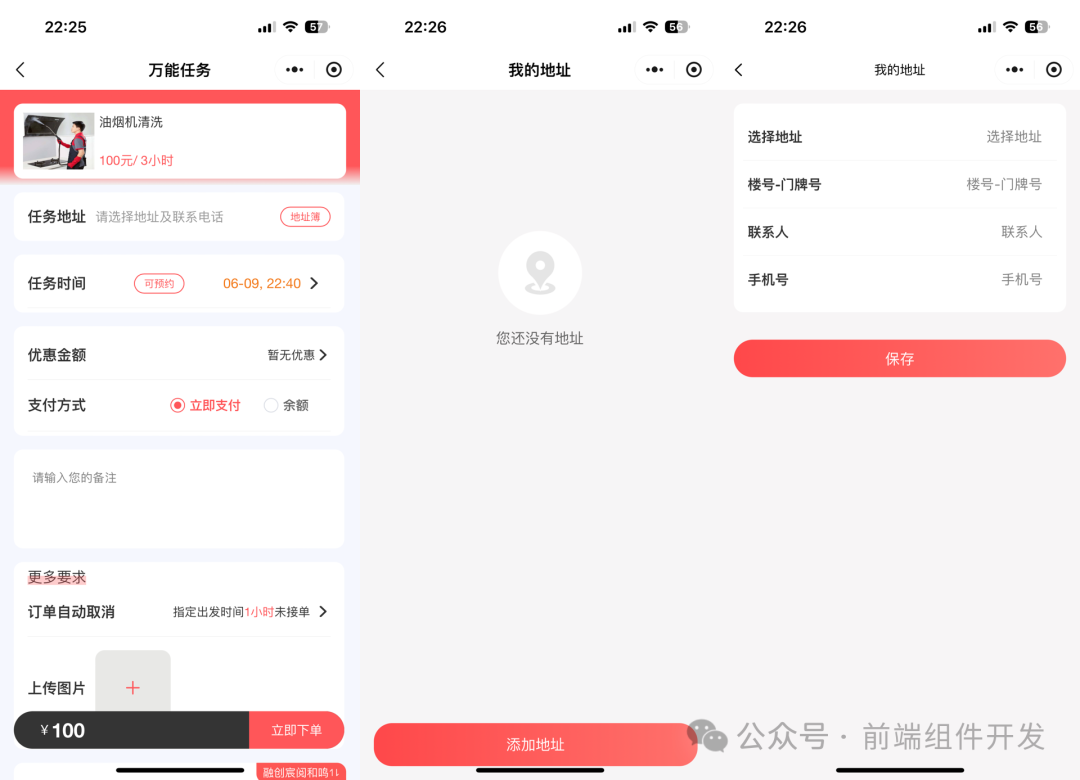Go back from the empty 我的地址 list screen
1080x780 pixels.
[x=380, y=70]
